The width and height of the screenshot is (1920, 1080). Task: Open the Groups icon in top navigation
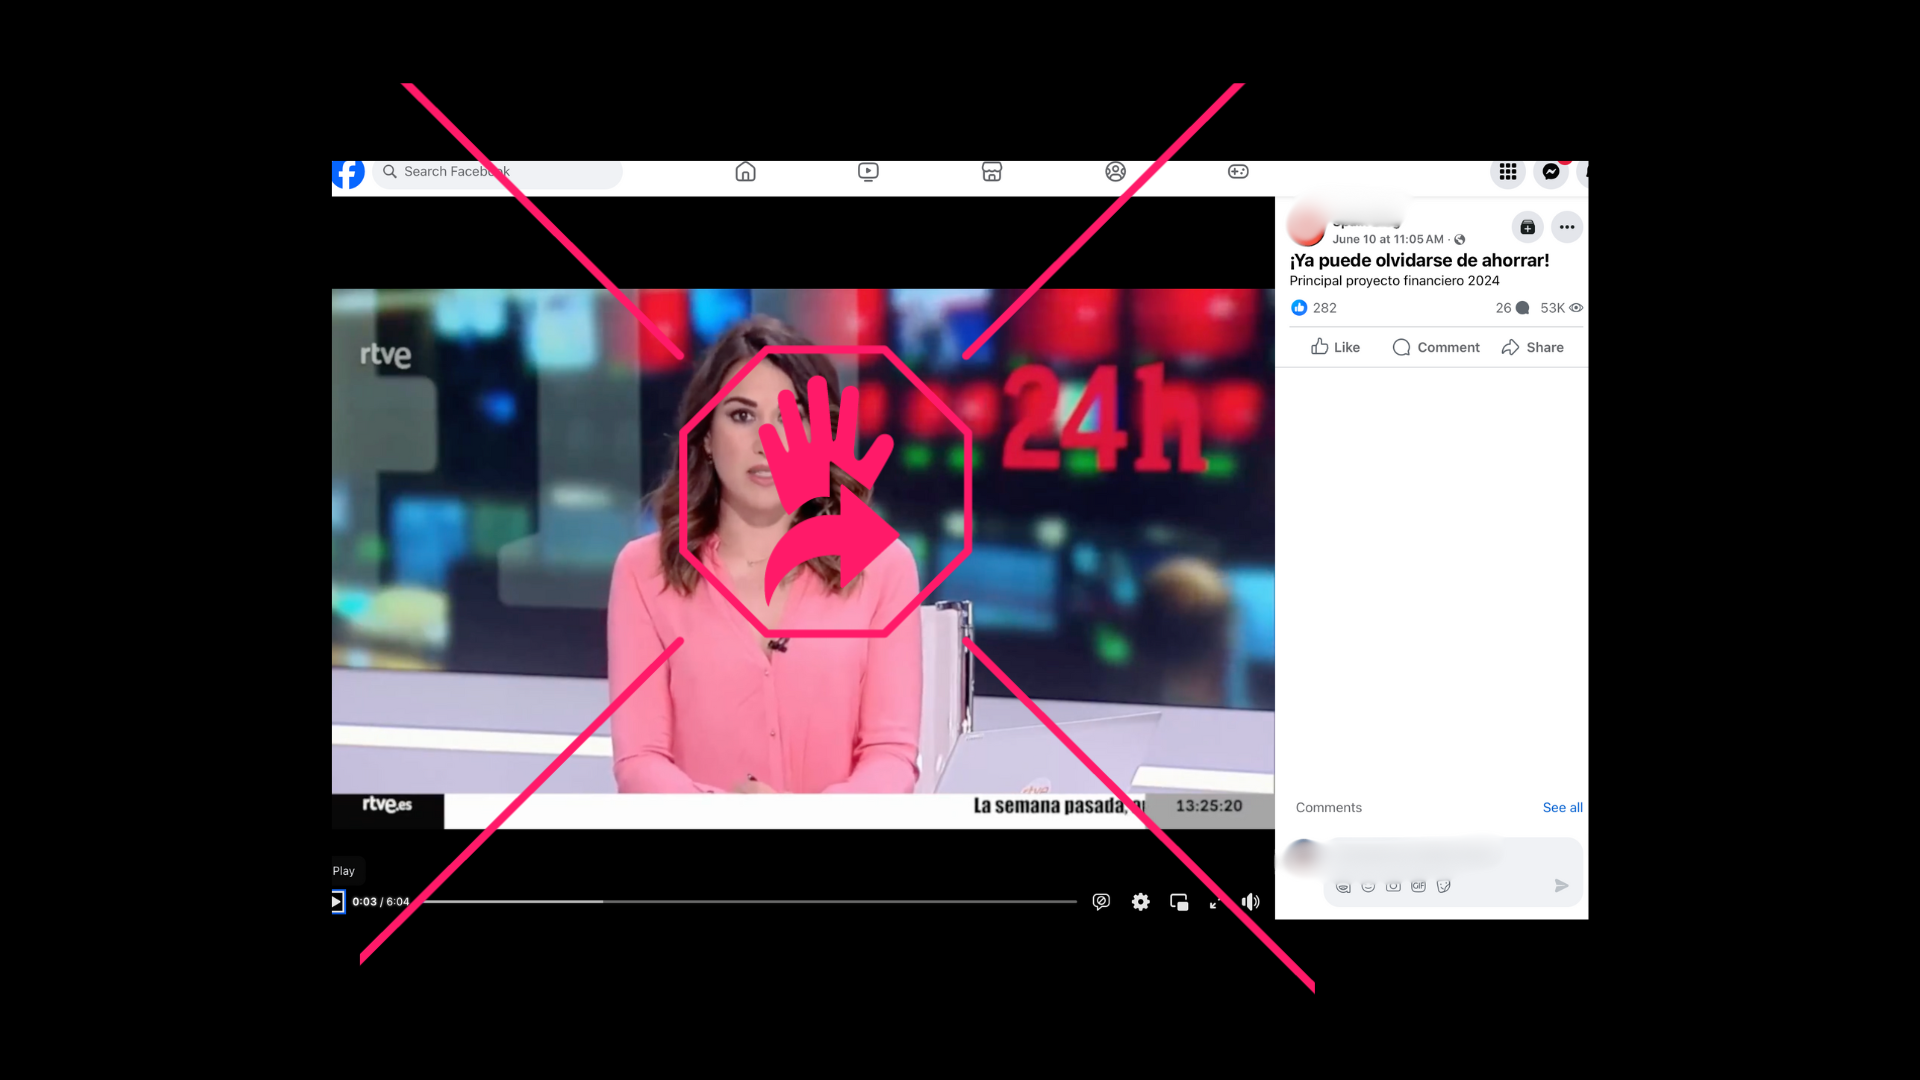click(1115, 172)
